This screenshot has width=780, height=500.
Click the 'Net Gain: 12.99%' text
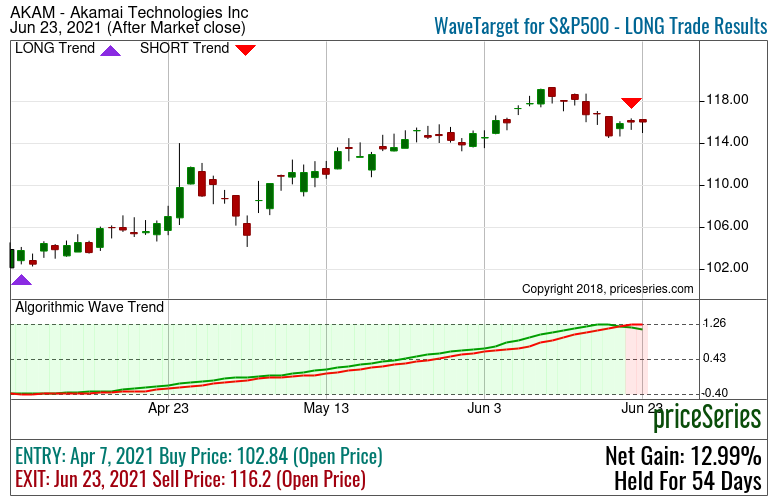[x=683, y=456]
